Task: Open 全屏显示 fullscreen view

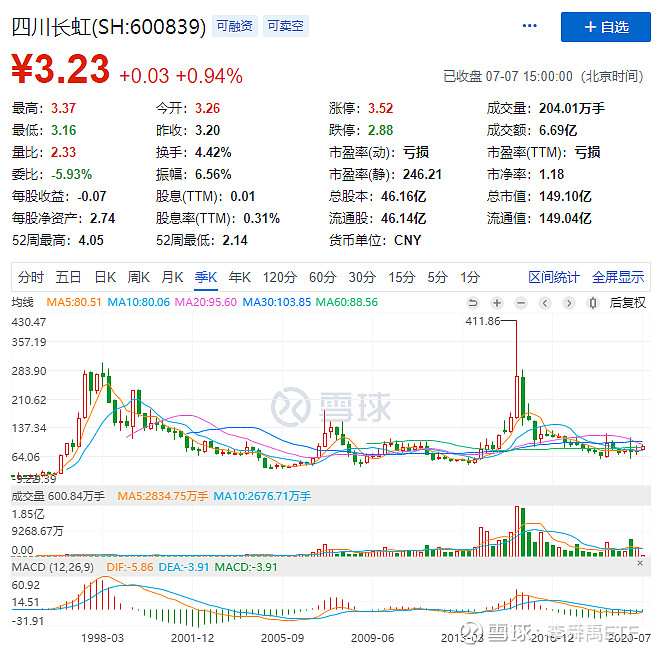Action: click(618, 277)
